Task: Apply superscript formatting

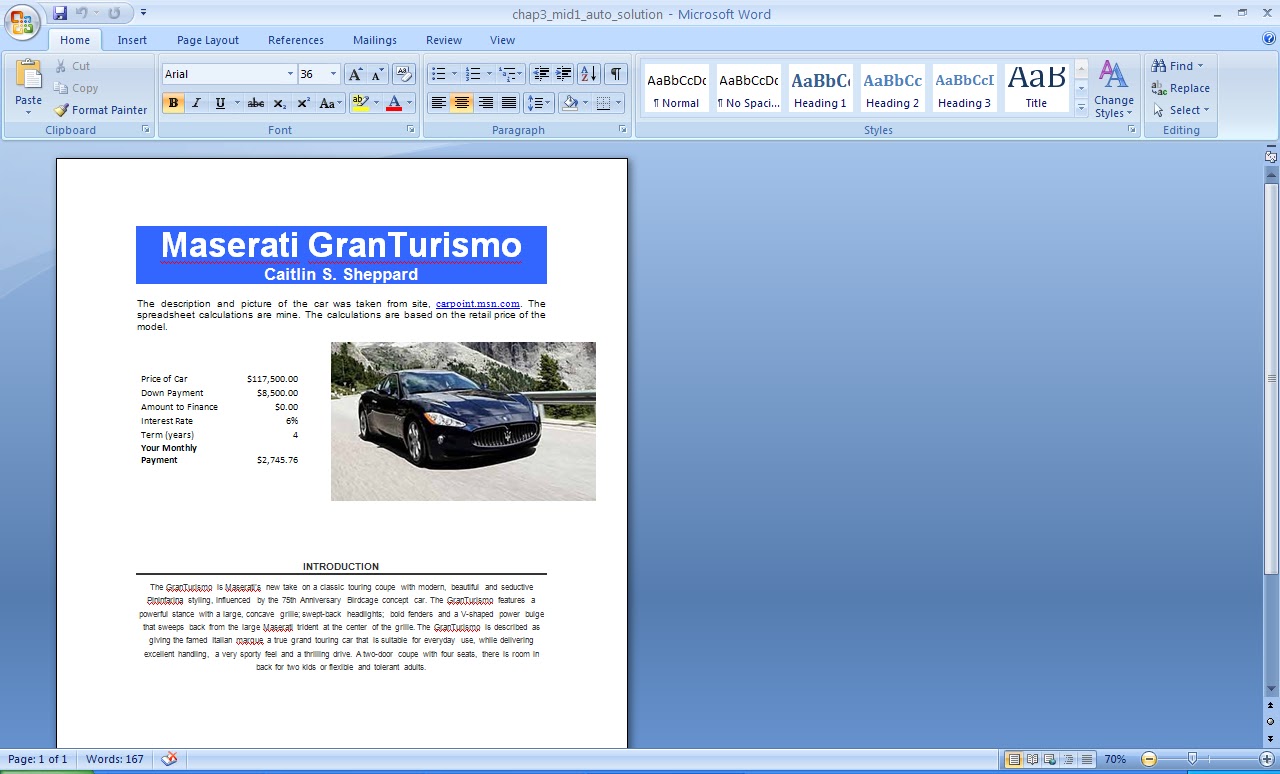Action: [x=303, y=103]
